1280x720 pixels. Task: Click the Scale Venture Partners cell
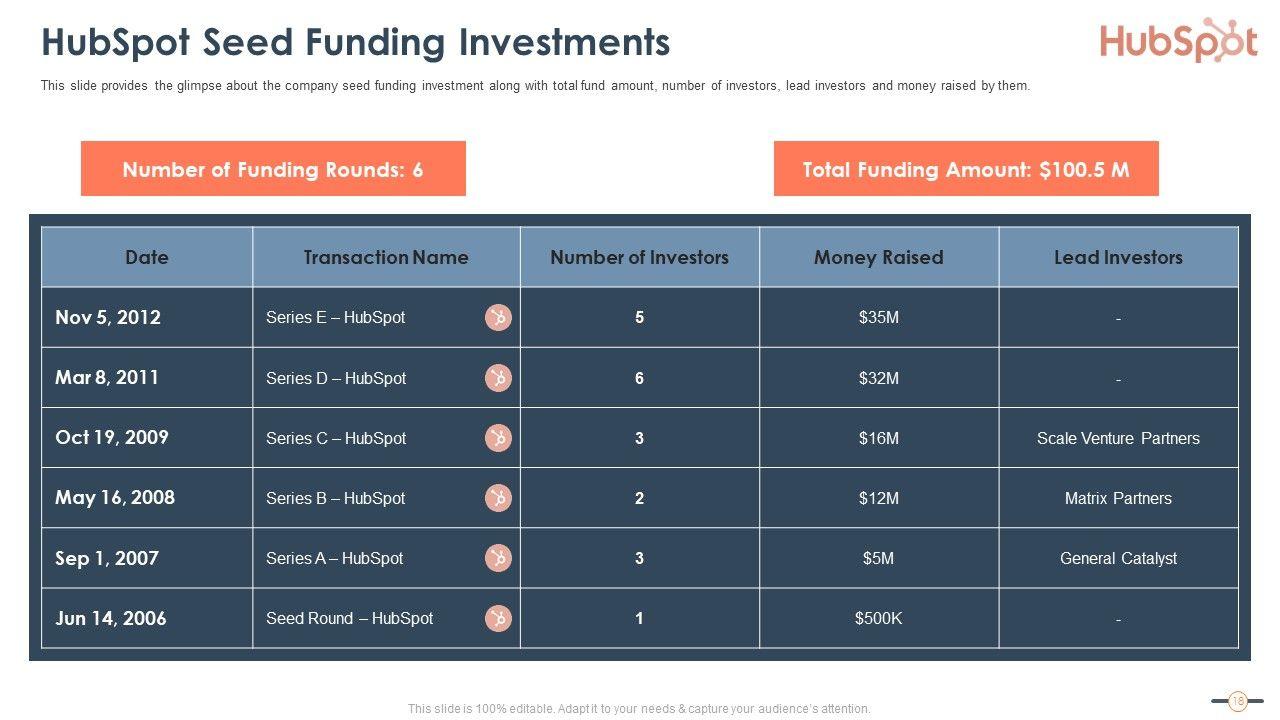[1118, 438]
